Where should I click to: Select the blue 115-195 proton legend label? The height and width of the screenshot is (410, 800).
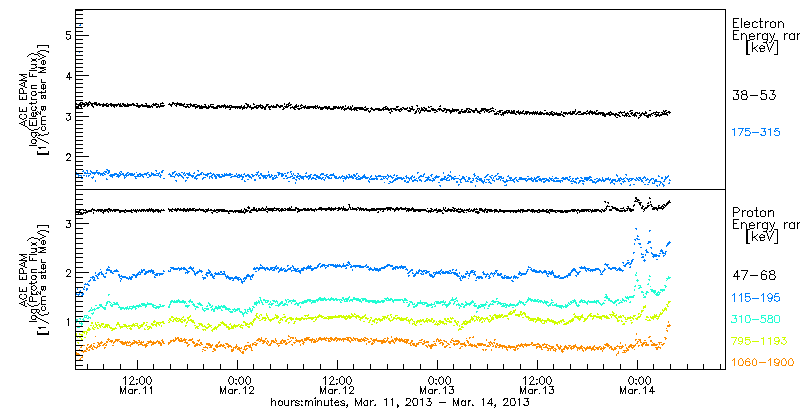(x=756, y=298)
